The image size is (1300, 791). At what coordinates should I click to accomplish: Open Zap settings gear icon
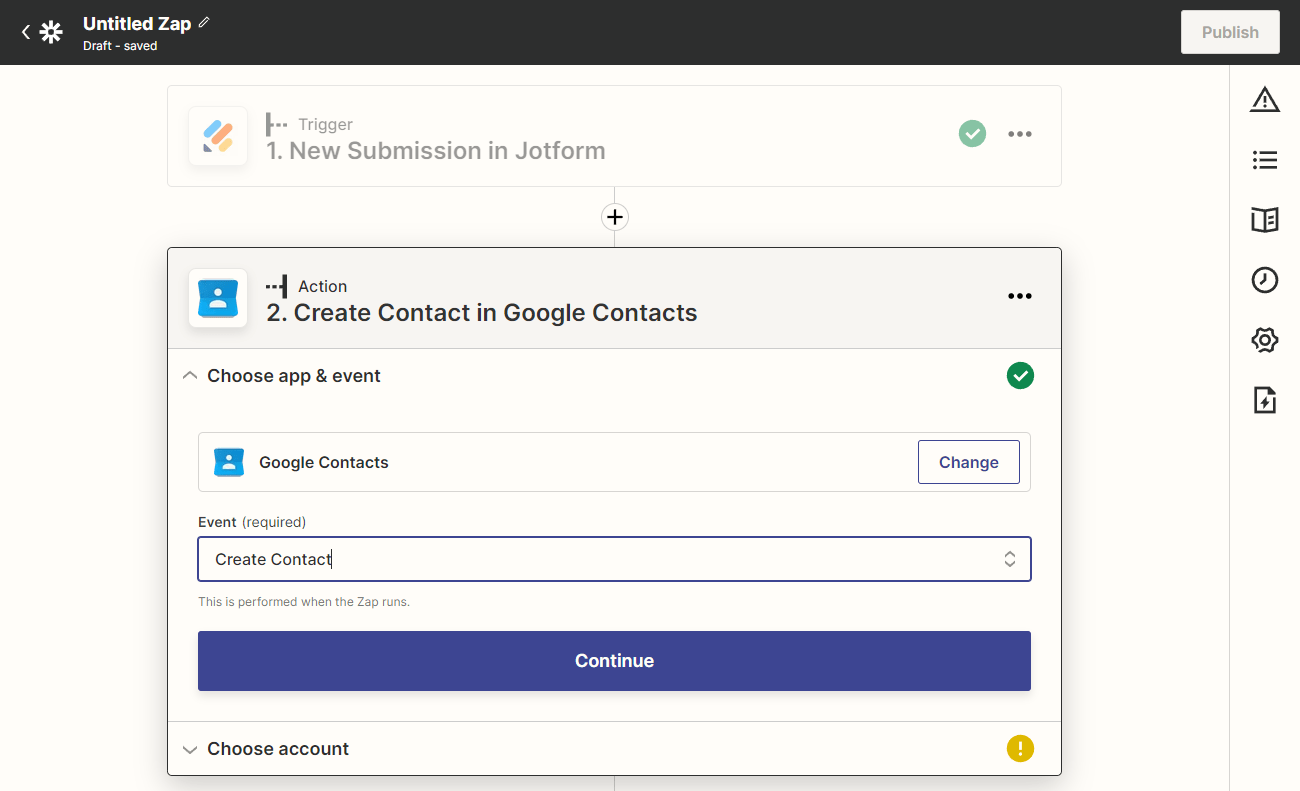click(1265, 340)
